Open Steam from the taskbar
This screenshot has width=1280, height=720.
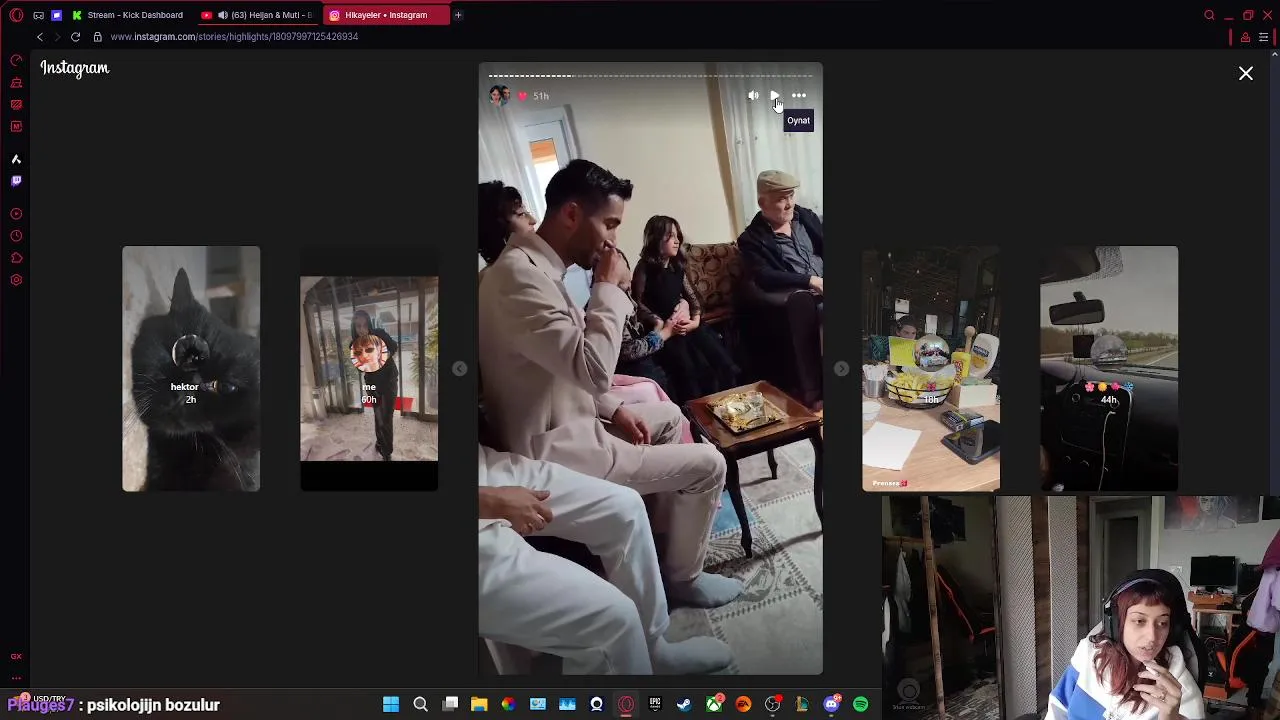(x=684, y=704)
